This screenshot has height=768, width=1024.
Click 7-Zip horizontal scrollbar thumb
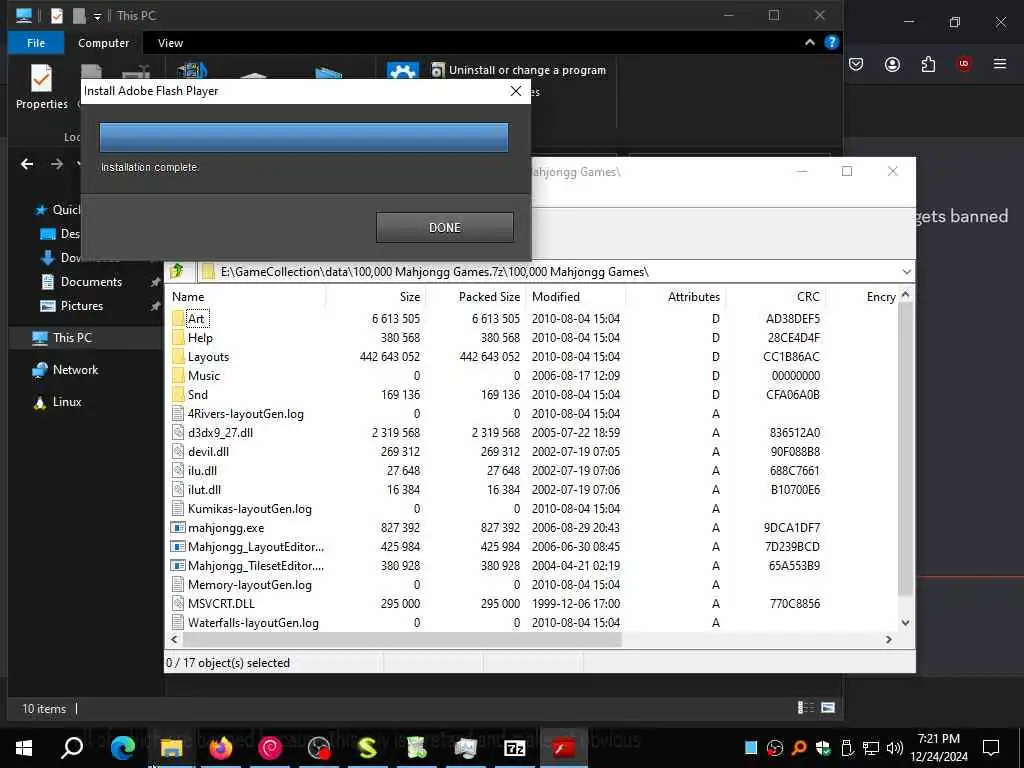400,639
